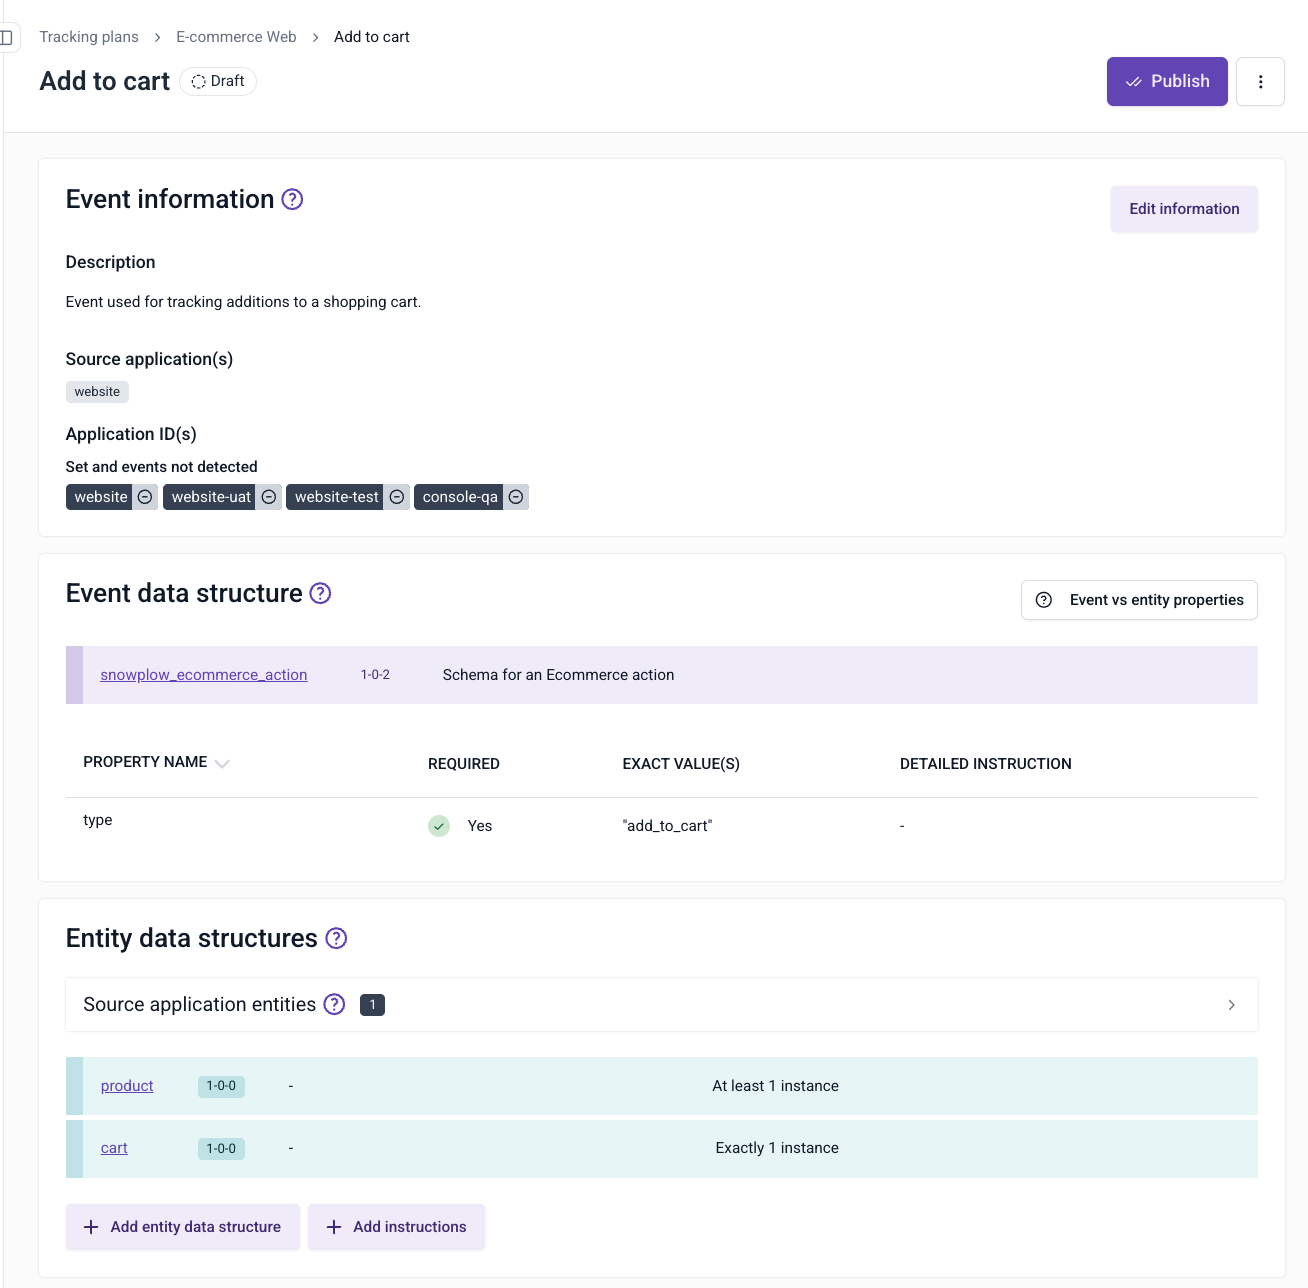Remove the website application ID tag
This screenshot has height=1288, width=1308.
click(x=145, y=497)
